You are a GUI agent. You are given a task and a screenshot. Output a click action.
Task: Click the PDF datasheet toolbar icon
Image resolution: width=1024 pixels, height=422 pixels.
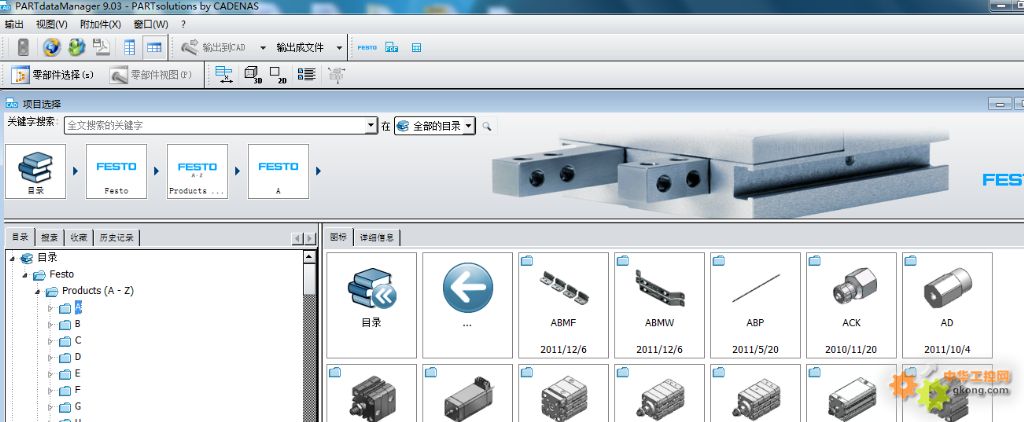[392, 47]
